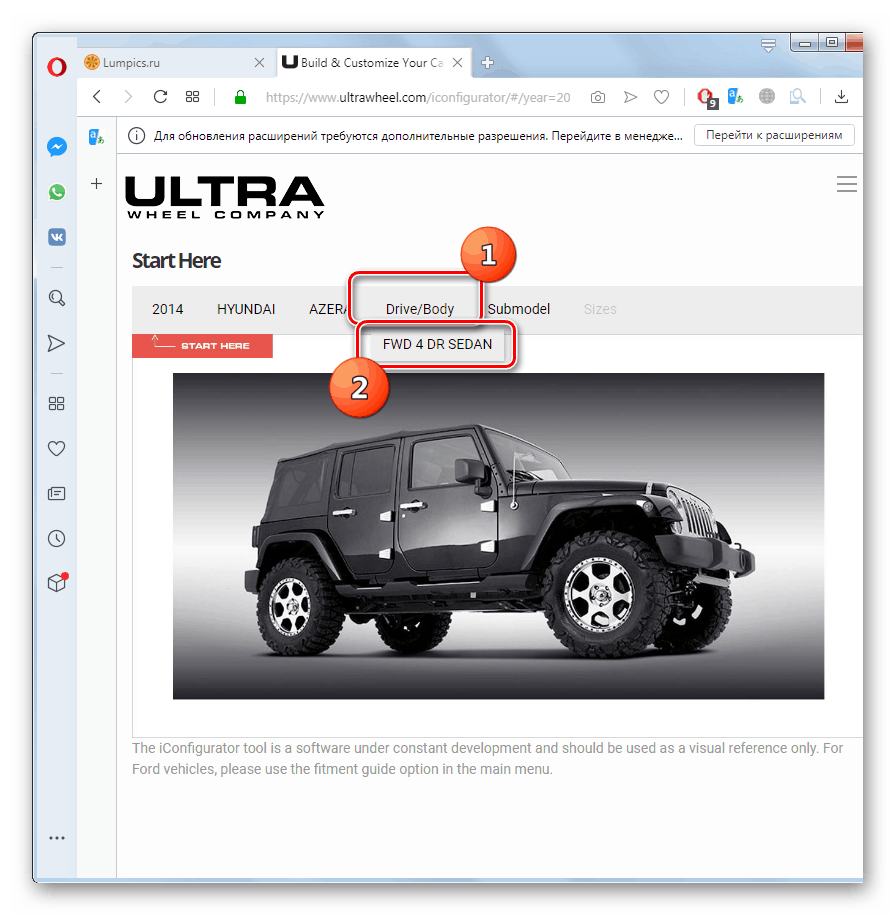The height and width of the screenshot is (916, 895).
Task: Click the heart icon to save the page
Action: click(x=661, y=97)
